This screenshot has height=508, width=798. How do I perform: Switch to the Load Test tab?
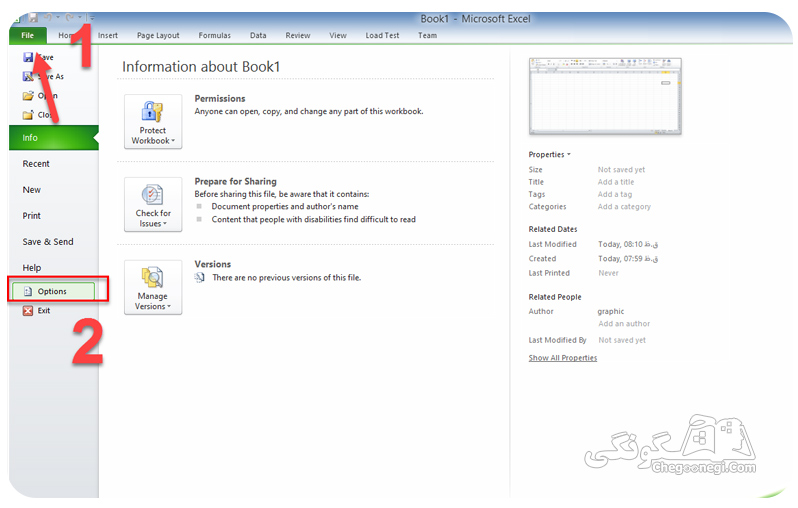point(382,35)
